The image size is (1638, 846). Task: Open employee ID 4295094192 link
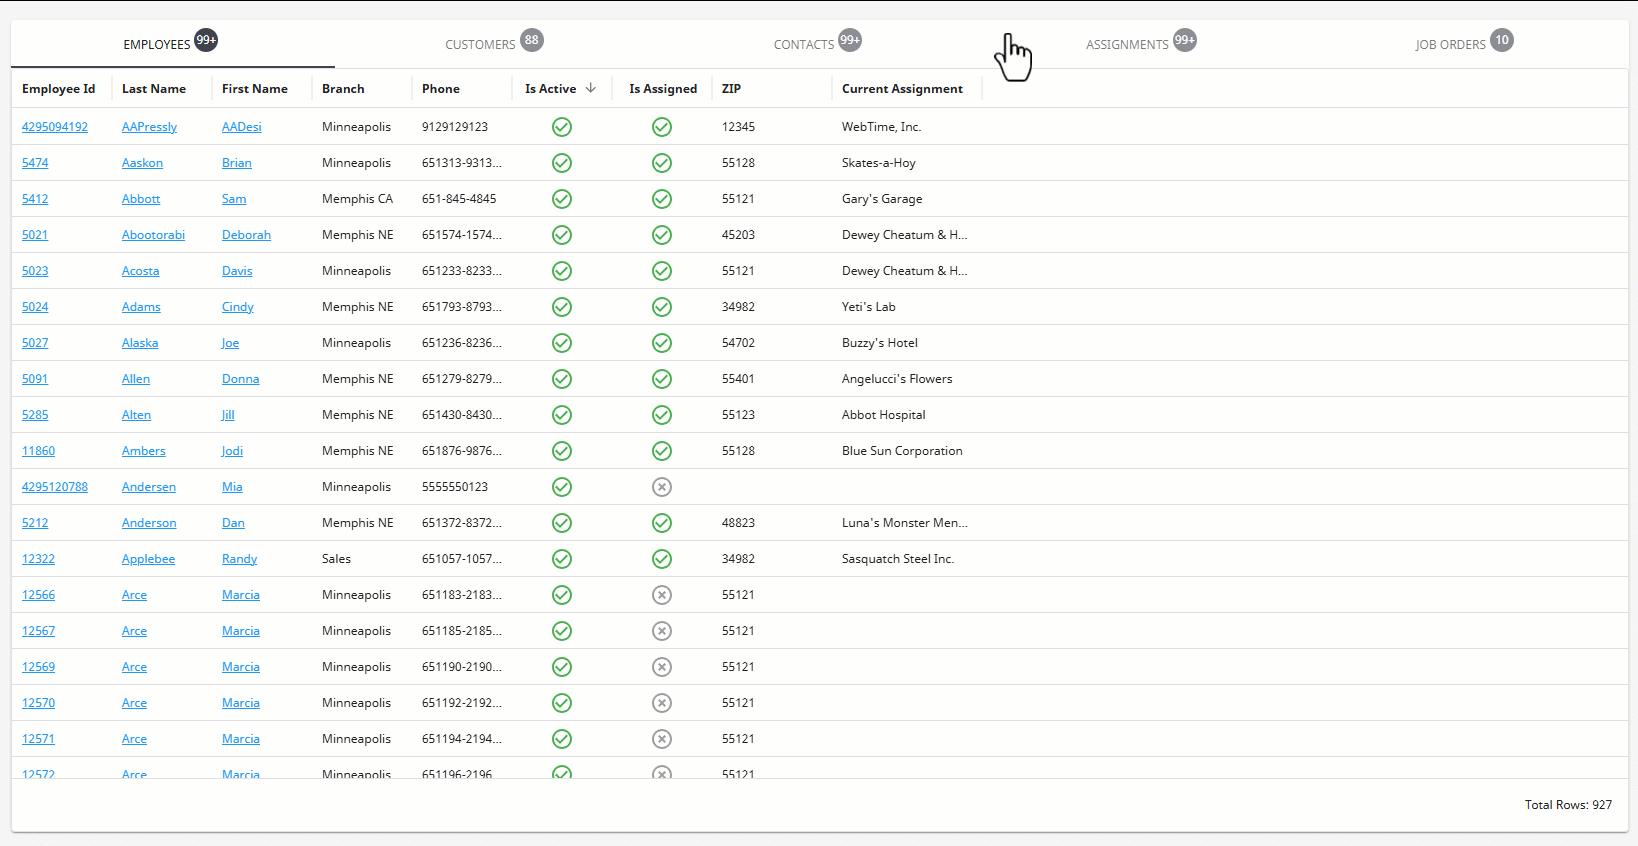pyautogui.click(x=55, y=127)
